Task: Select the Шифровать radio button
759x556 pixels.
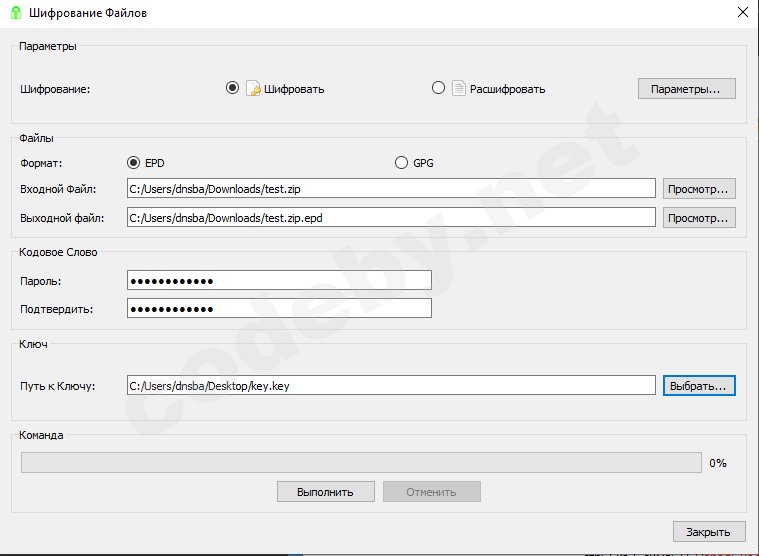Action: tap(232, 88)
